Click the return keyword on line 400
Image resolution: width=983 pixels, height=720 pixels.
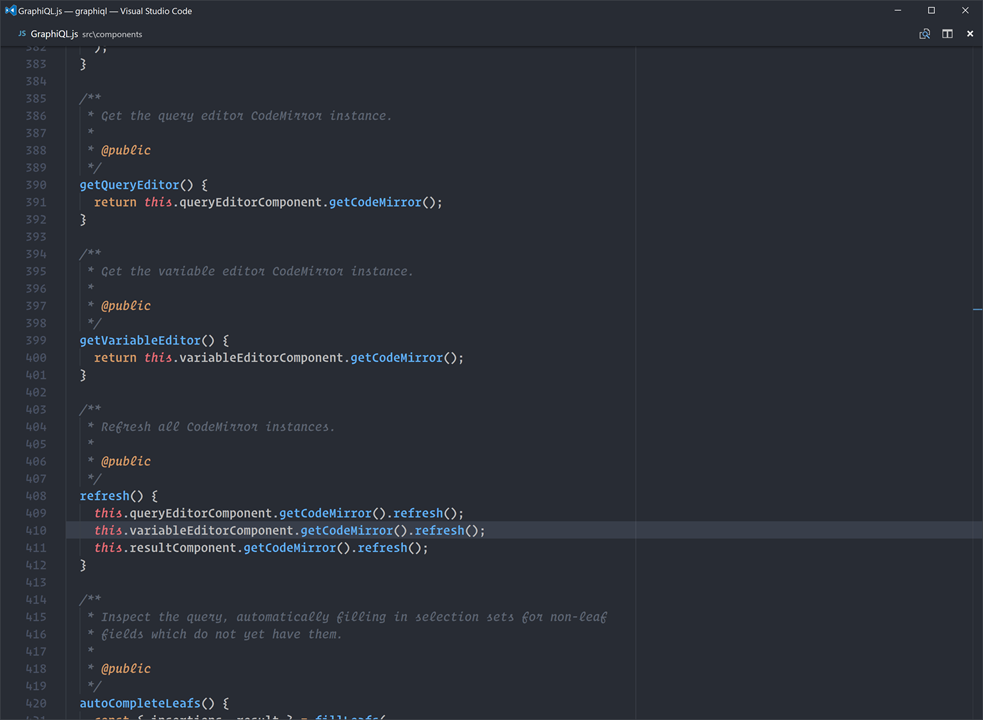(x=115, y=358)
